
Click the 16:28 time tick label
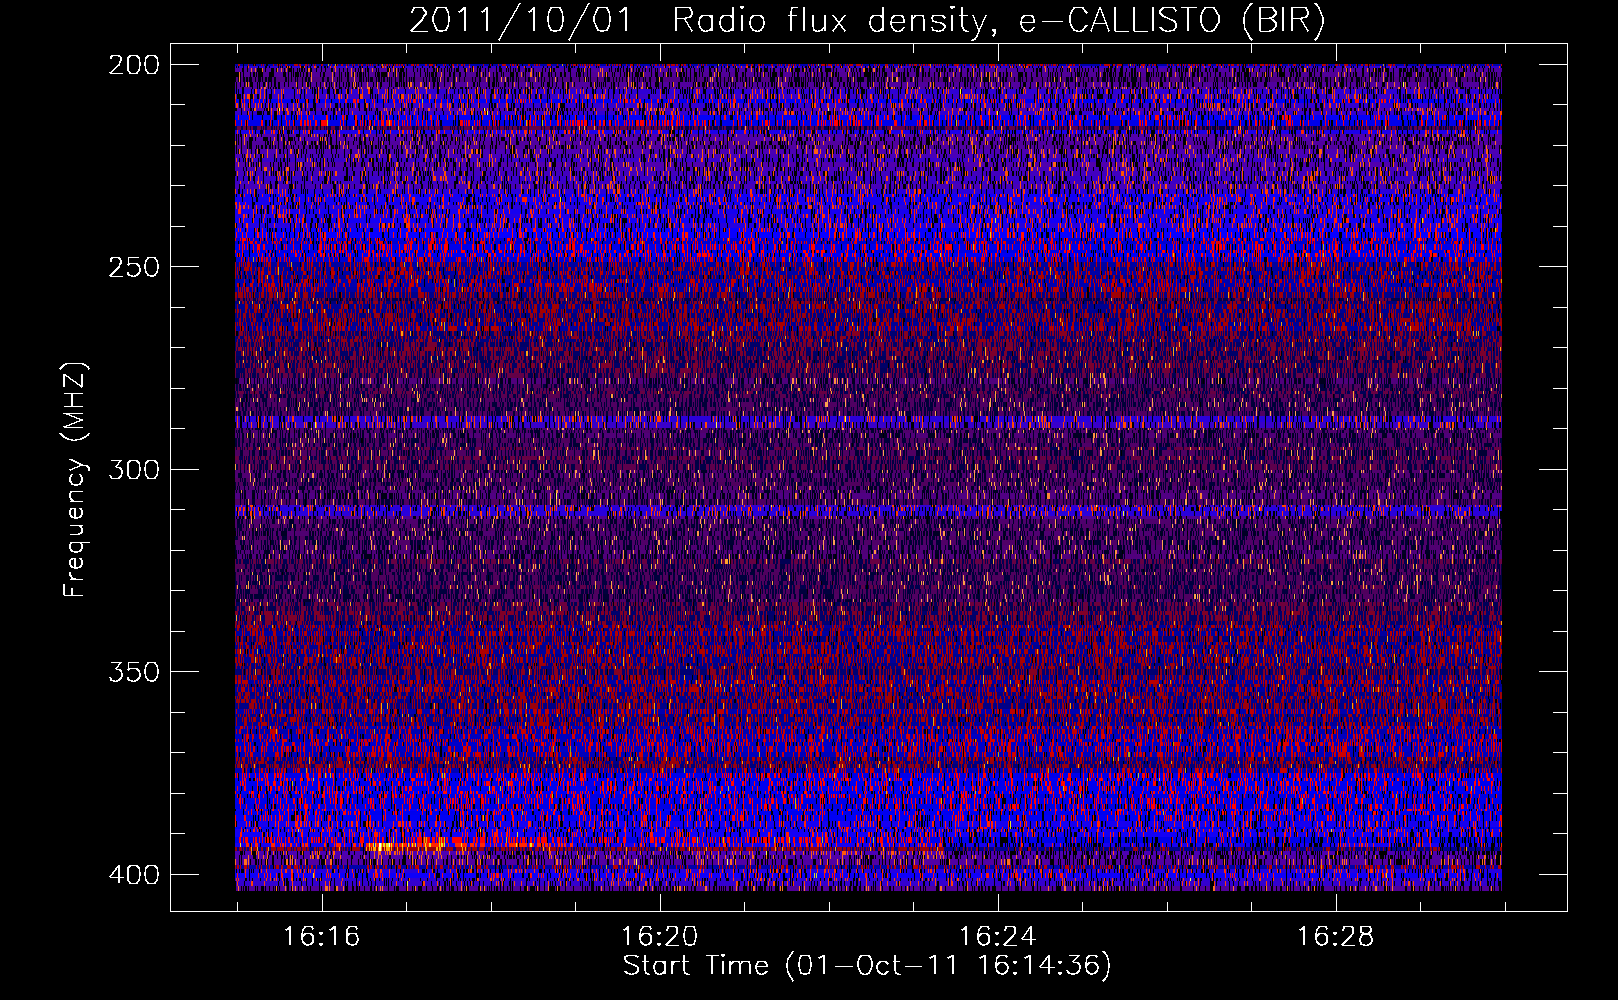click(x=1335, y=936)
